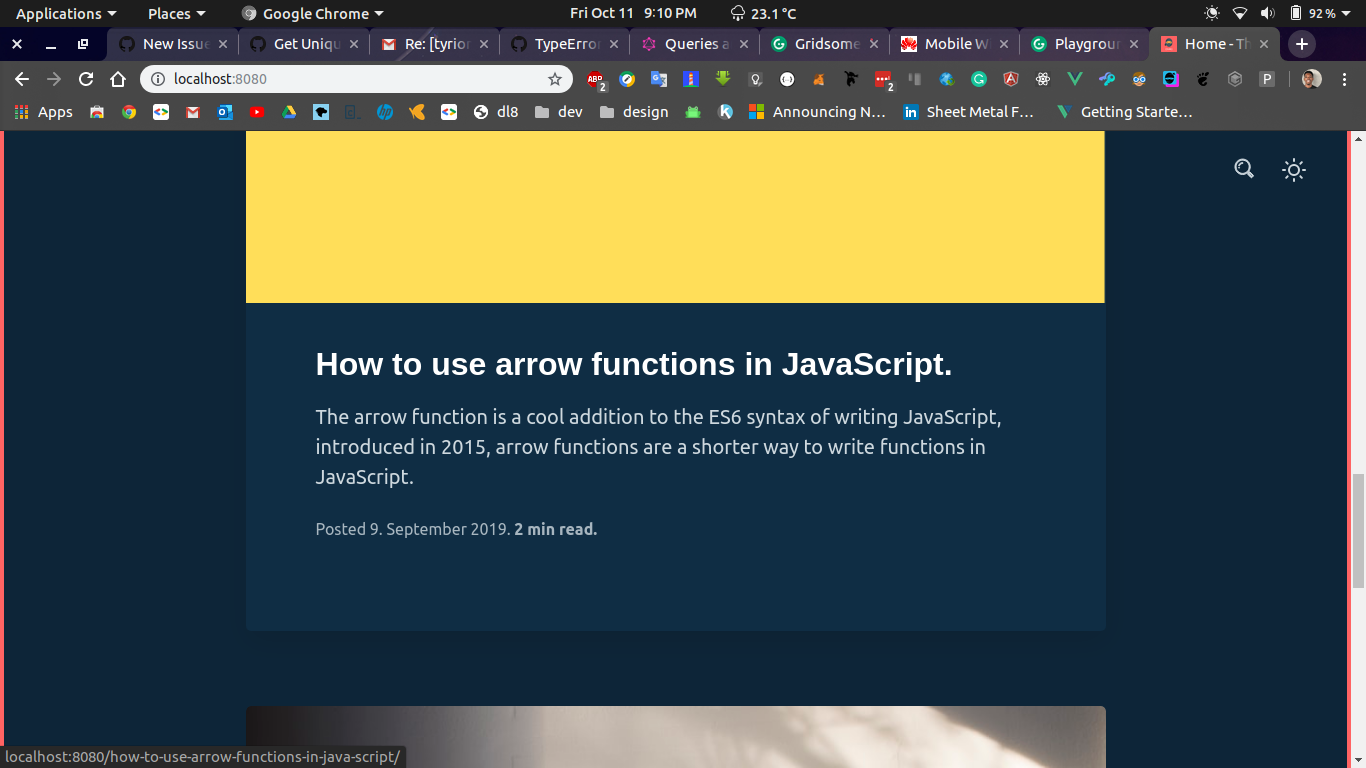Image resolution: width=1366 pixels, height=768 pixels.
Task: Open the Gmail bookmark icon
Action: [192, 112]
